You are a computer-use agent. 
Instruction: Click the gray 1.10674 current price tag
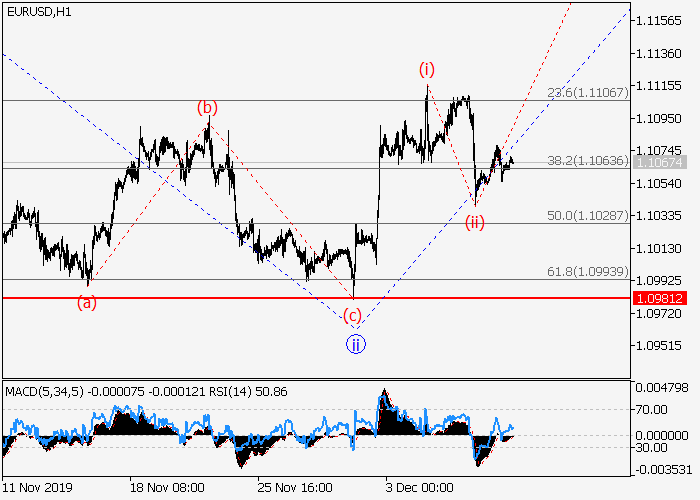[x=659, y=161]
